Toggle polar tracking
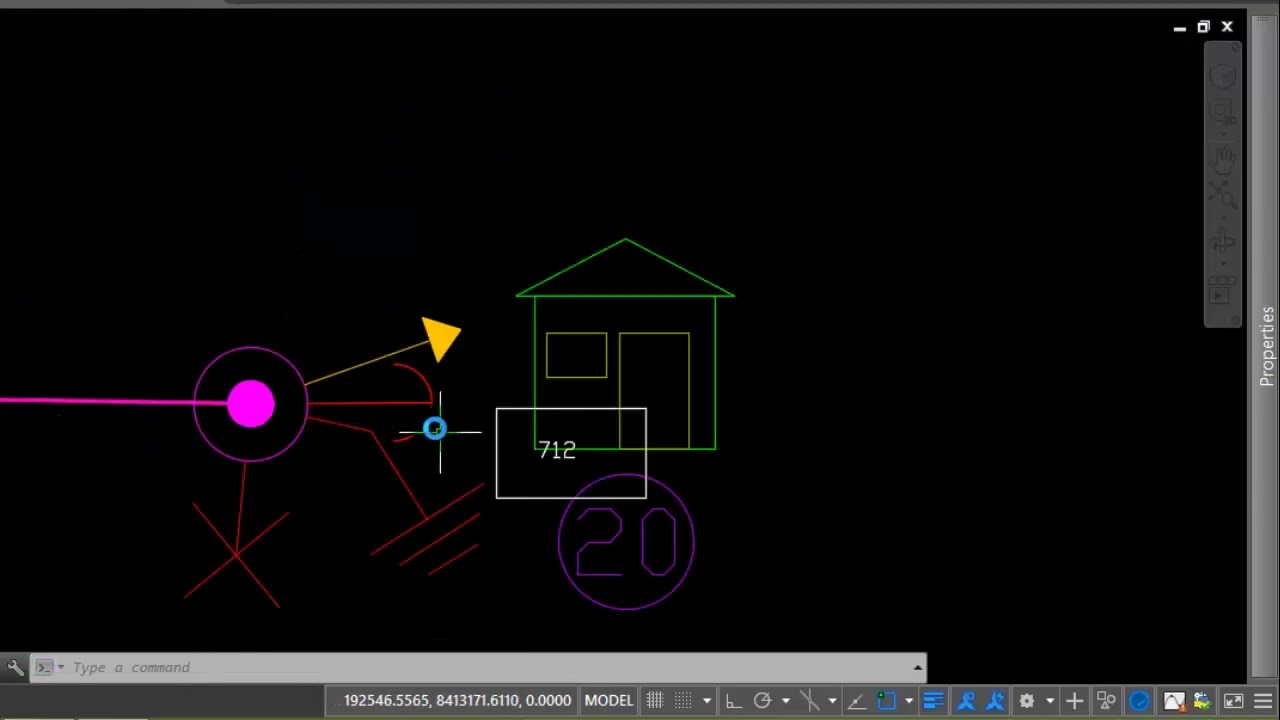This screenshot has height=720, width=1280. coord(762,701)
